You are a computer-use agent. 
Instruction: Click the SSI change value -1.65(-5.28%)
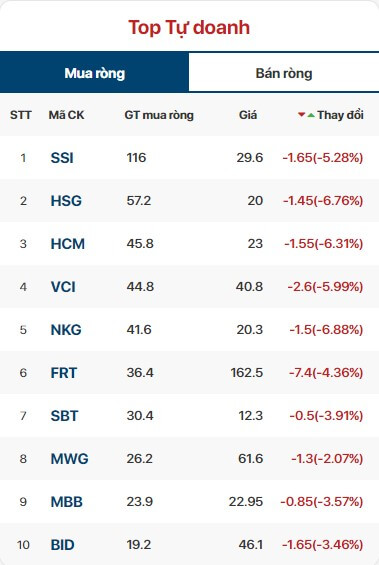pos(323,158)
